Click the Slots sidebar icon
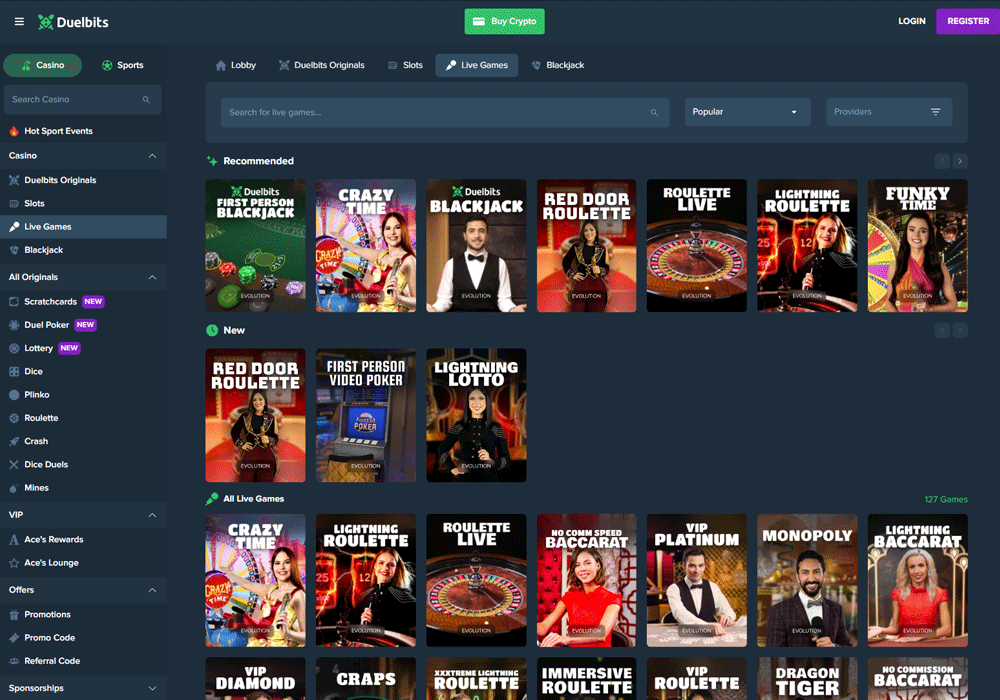The width and height of the screenshot is (1000, 700). [x=14, y=203]
